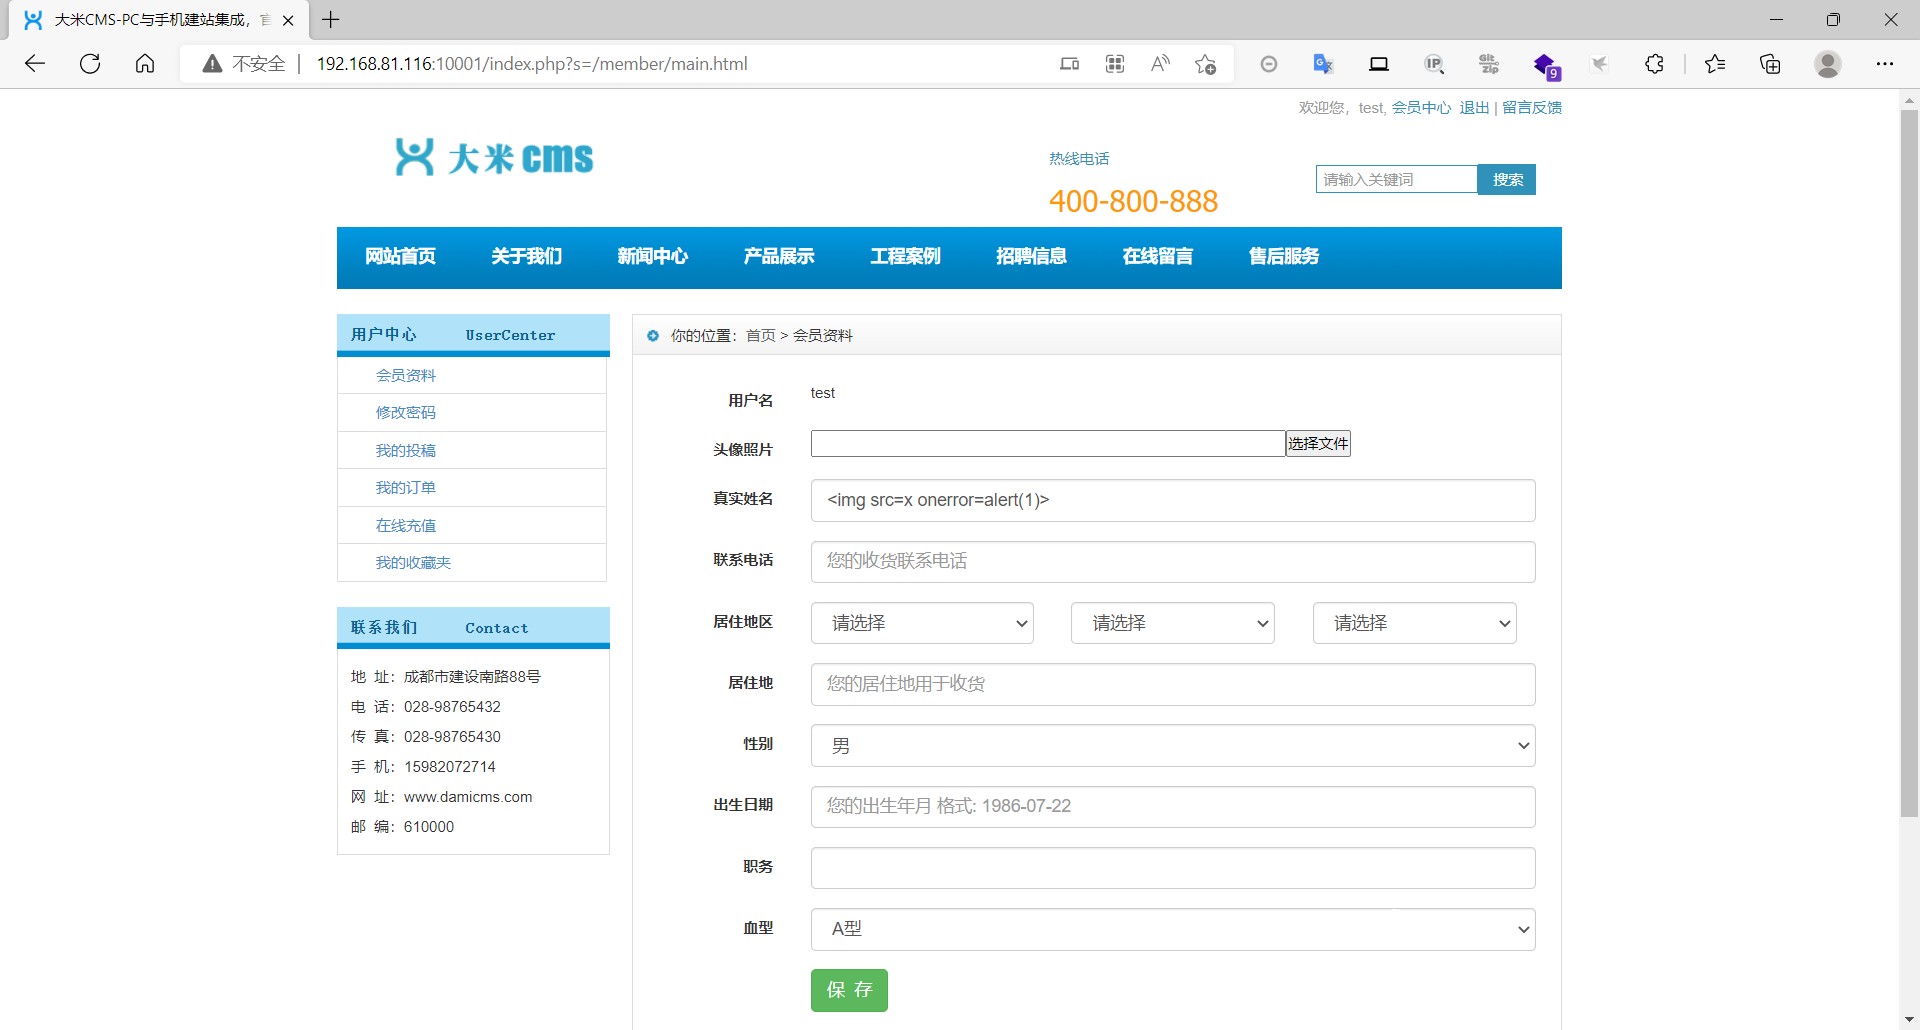Screen dimensions: 1920x1030
Task: Click the scrollbar down arrow
Action: pyautogui.click(x=1909, y=1020)
